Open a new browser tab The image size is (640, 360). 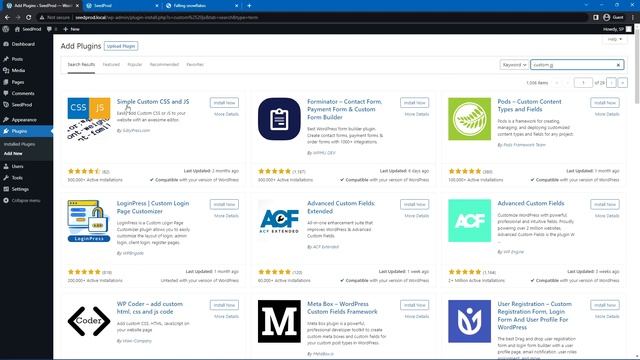pos(249,6)
